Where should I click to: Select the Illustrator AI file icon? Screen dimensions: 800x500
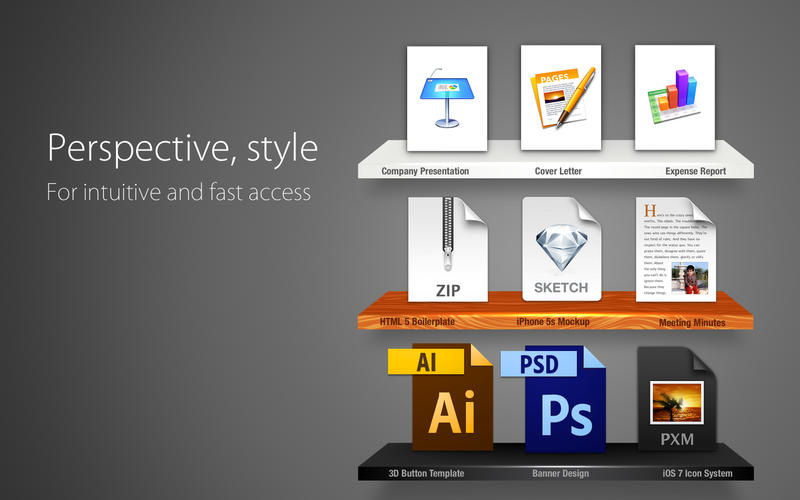[440, 397]
